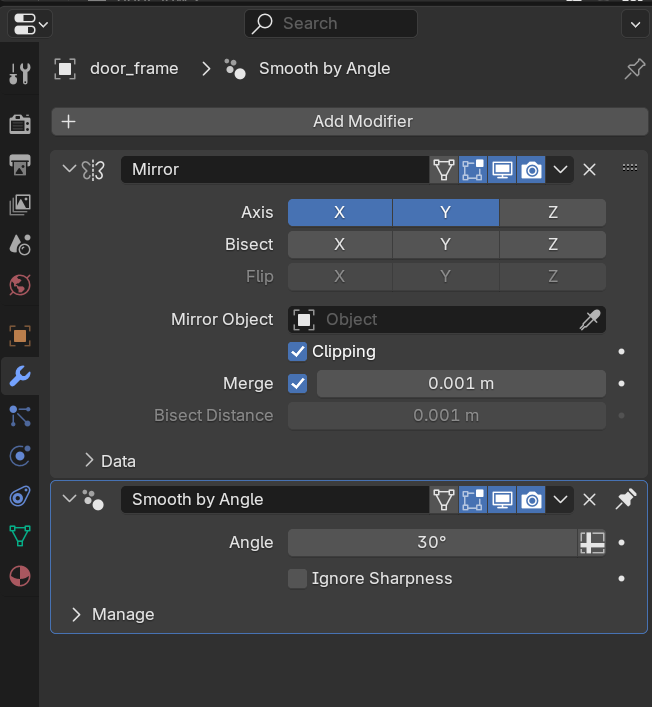This screenshot has width=652, height=707.
Task: Open the properties options dropdown
Action: click(635, 24)
